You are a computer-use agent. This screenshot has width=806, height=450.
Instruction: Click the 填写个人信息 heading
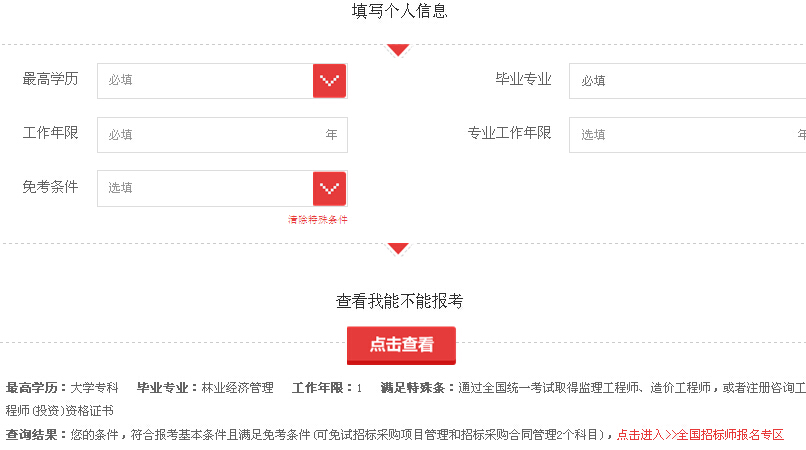tap(399, 12)
